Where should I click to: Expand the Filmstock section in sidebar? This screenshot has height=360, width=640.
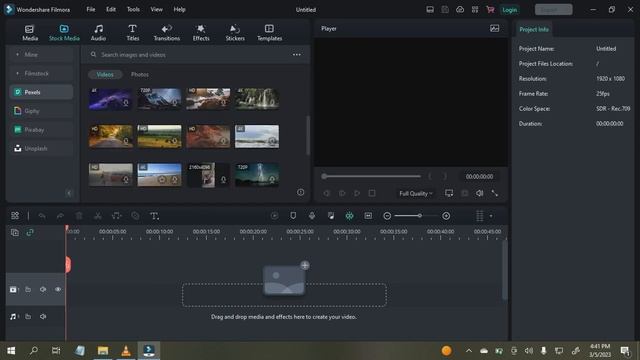coord(41,73)
